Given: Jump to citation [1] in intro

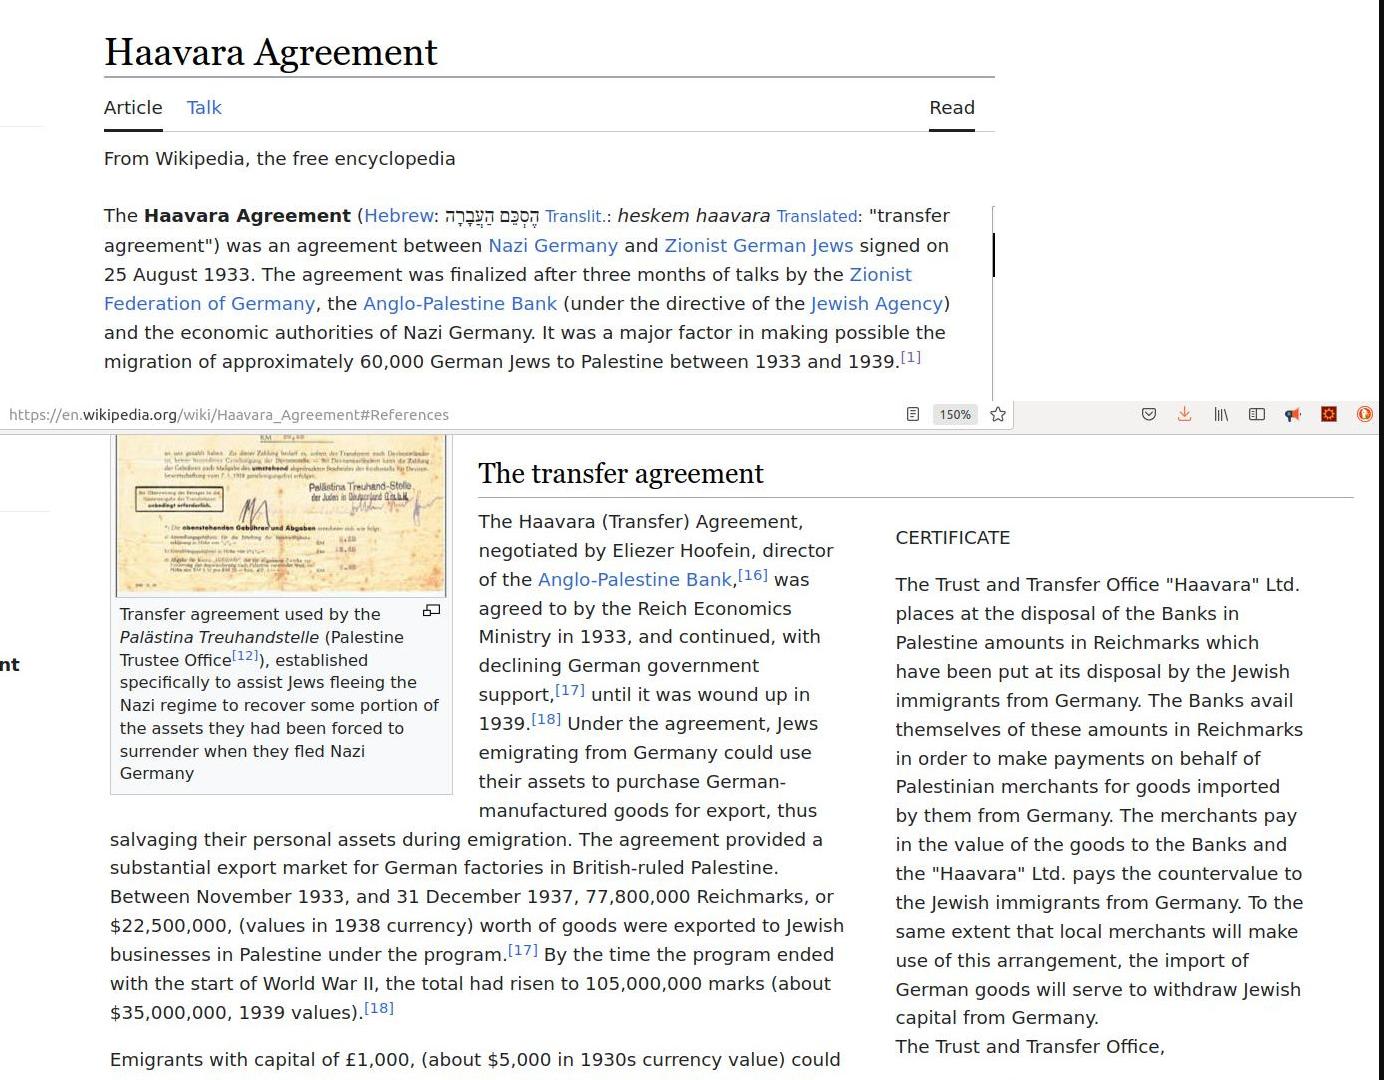Looking at the screenshot, I should pos(910,357).
